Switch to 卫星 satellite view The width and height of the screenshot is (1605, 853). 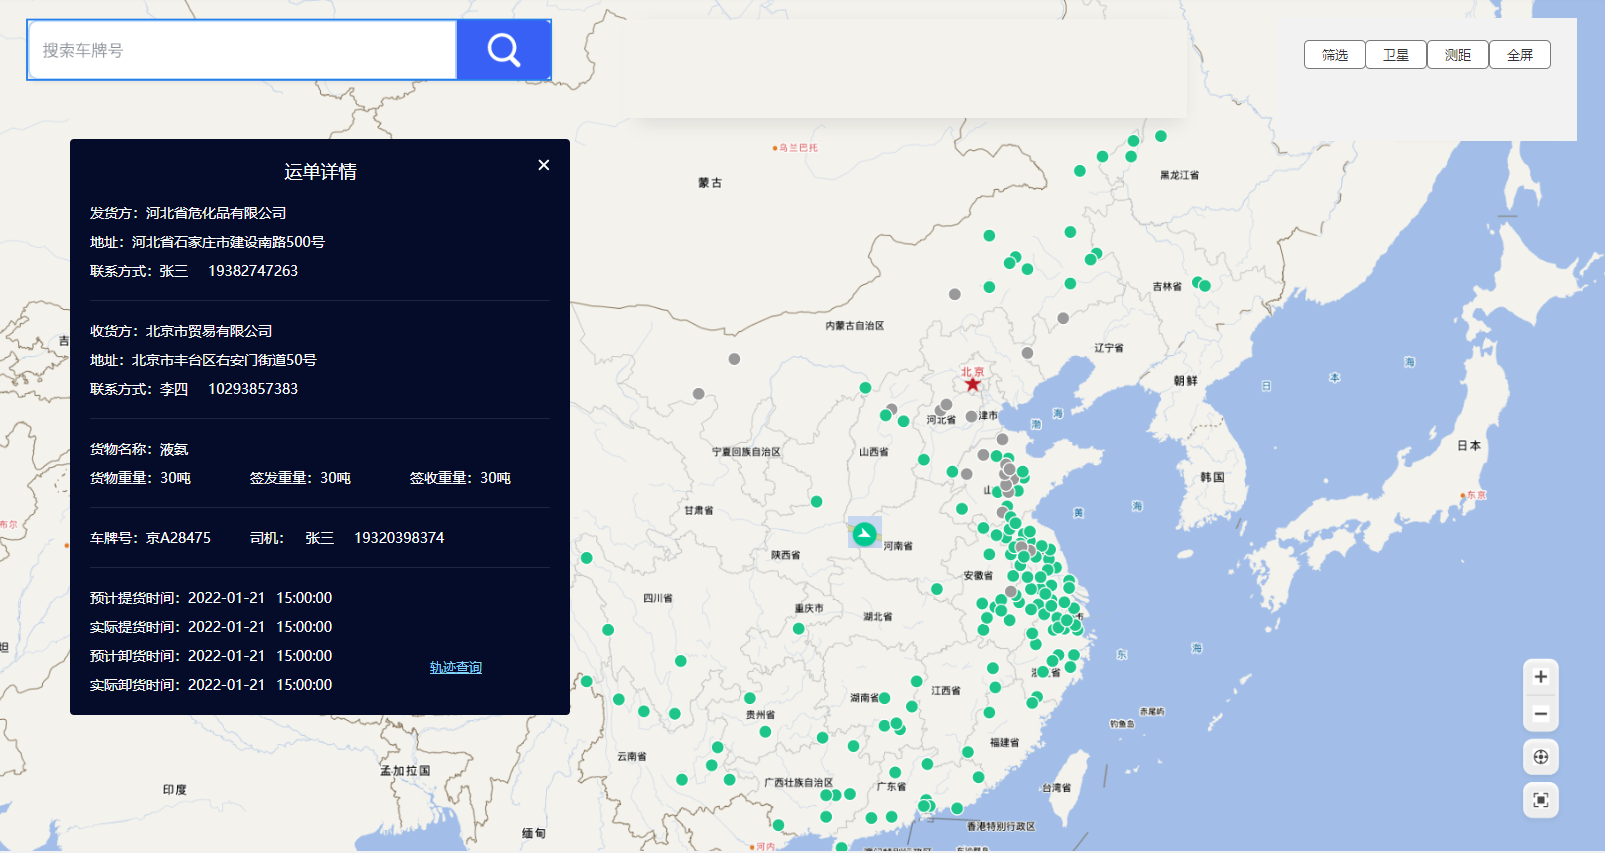click(x=1396, y=55)
